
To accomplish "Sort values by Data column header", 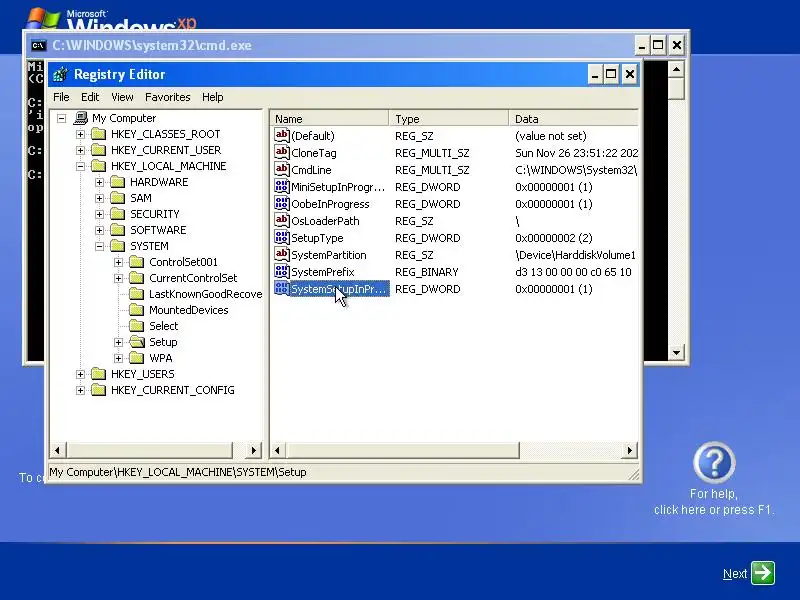I will (x=573, y=119).
